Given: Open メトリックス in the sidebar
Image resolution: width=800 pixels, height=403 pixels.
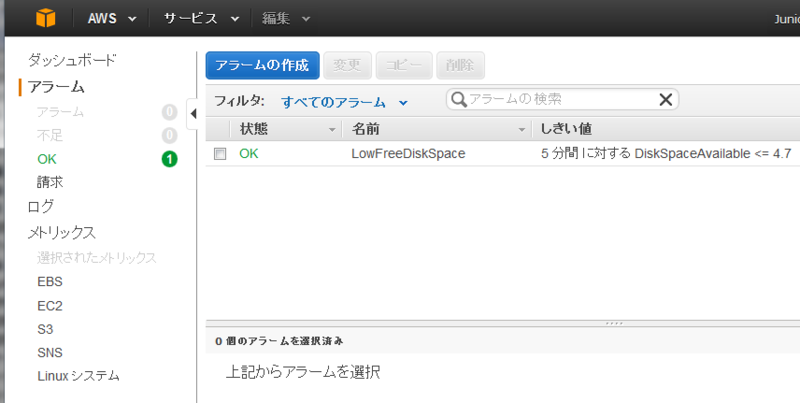Looking at the screenshot, I should click(62, 233).
